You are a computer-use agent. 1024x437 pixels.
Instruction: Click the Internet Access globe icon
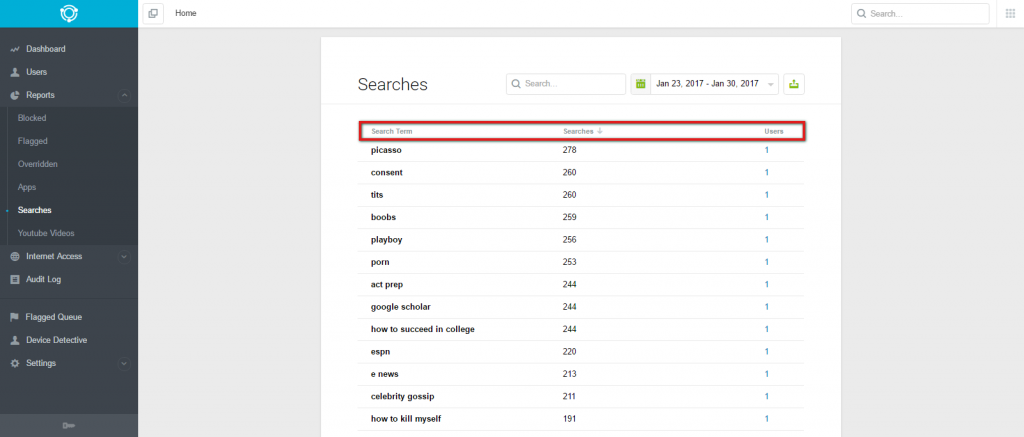point(14,257)
